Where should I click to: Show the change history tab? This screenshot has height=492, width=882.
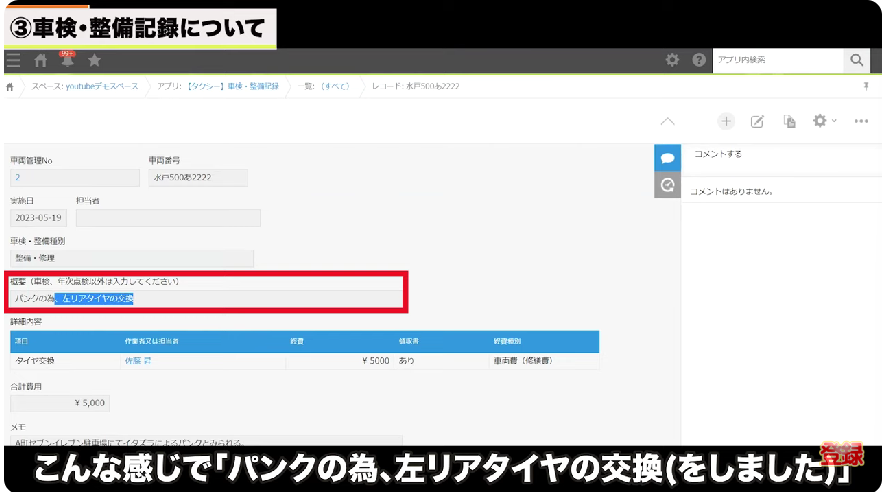point(667,184)
